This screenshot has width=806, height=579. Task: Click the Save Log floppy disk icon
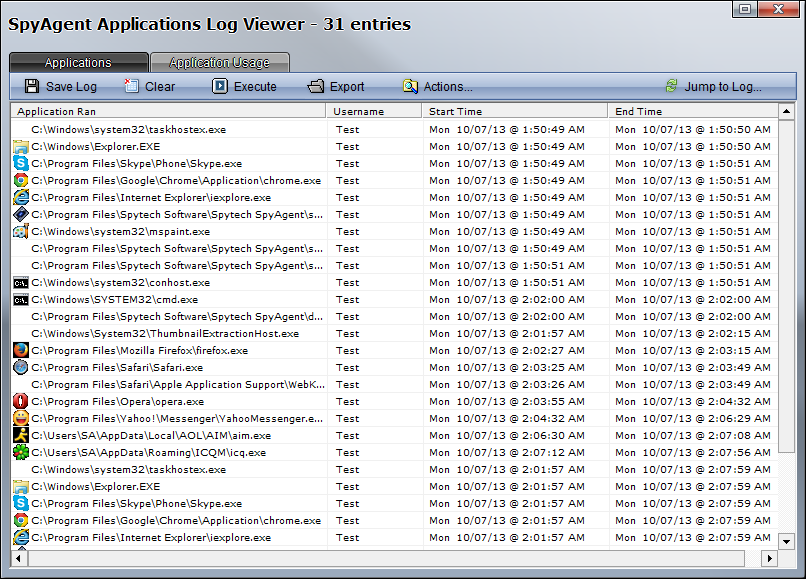[x=32, y=87]
